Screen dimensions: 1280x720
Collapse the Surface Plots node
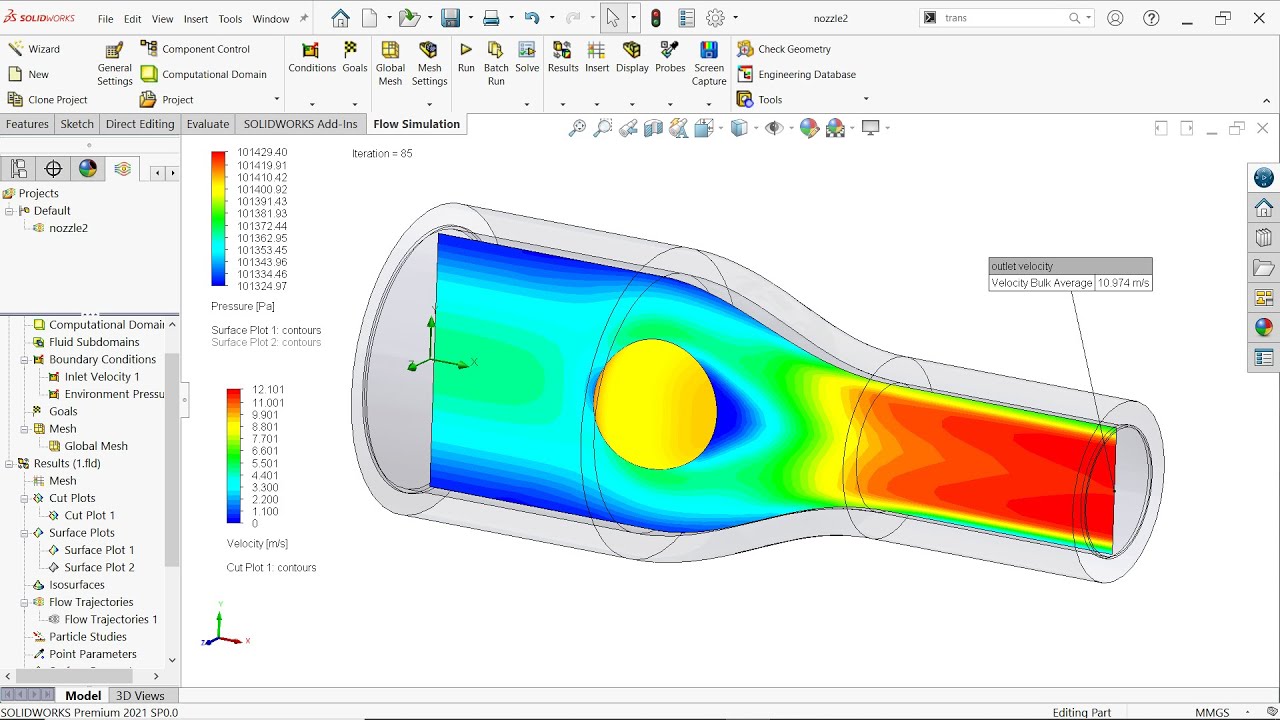(x=24, y=533)
